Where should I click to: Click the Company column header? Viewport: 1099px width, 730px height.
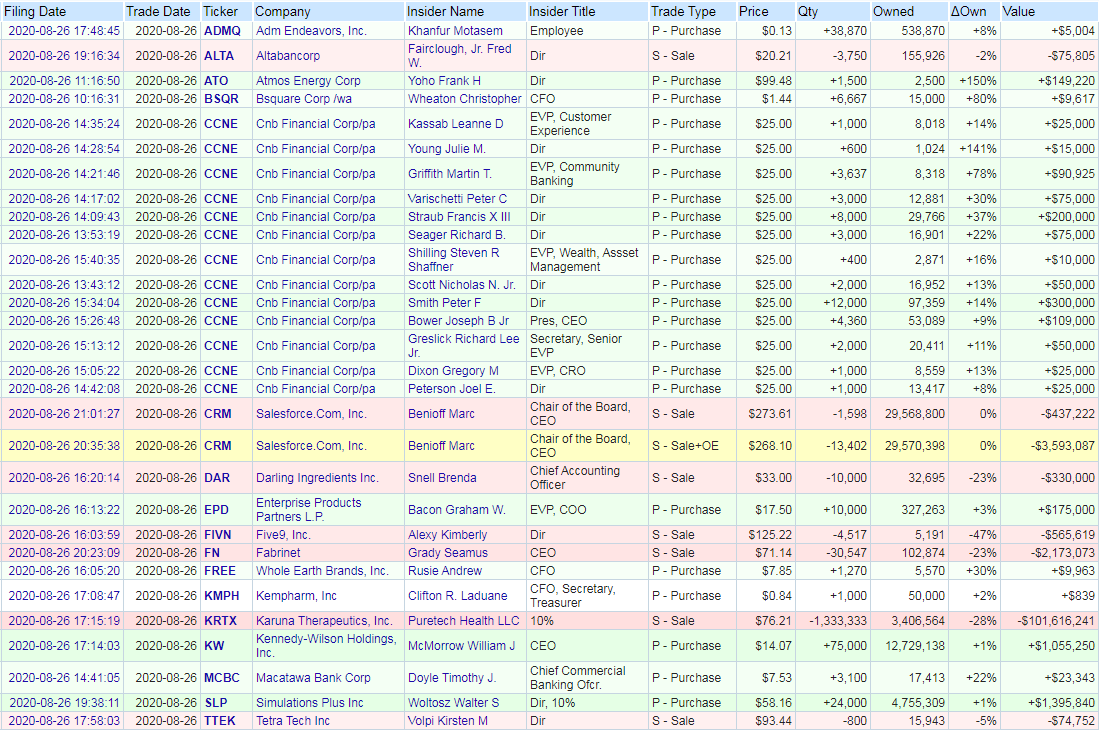[x=282, y=11]
